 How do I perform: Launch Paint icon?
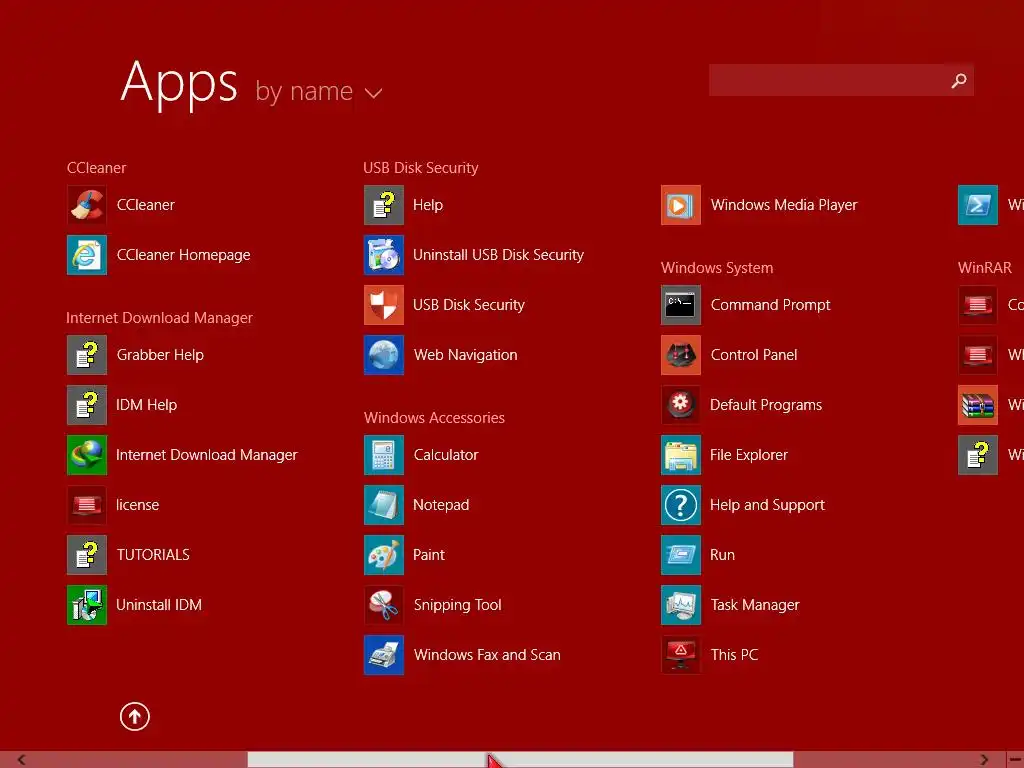(384, 555)
